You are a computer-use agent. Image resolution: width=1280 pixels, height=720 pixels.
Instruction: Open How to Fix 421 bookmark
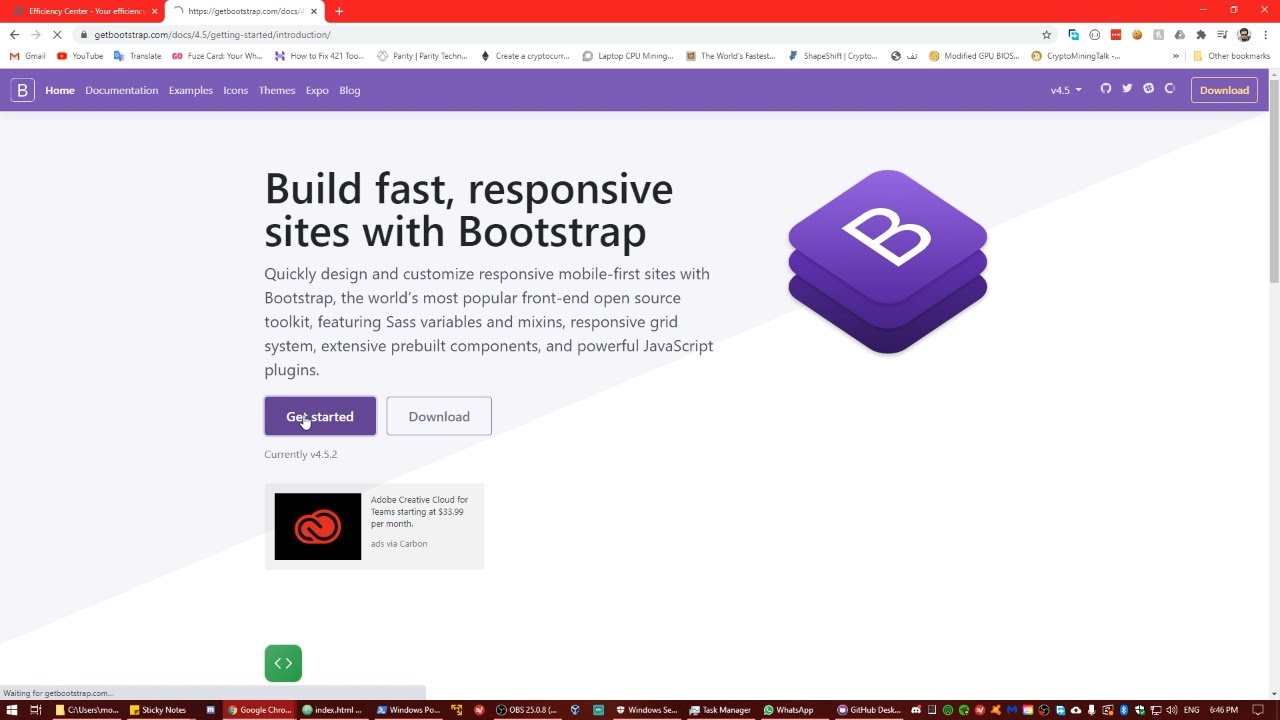click(x=320, y=56)
